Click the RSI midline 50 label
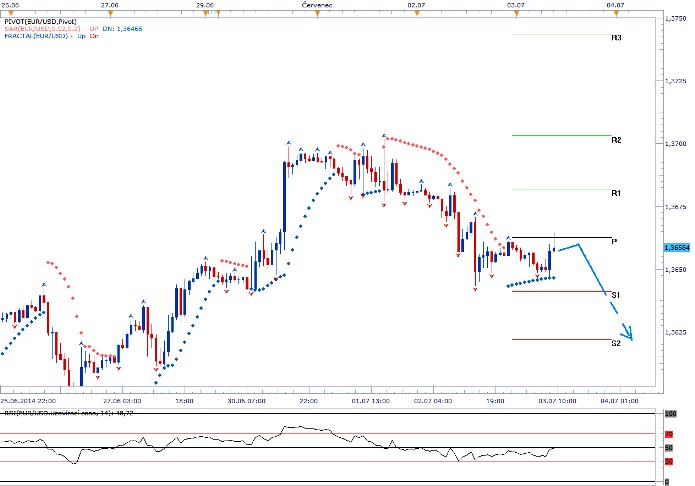 669,448
